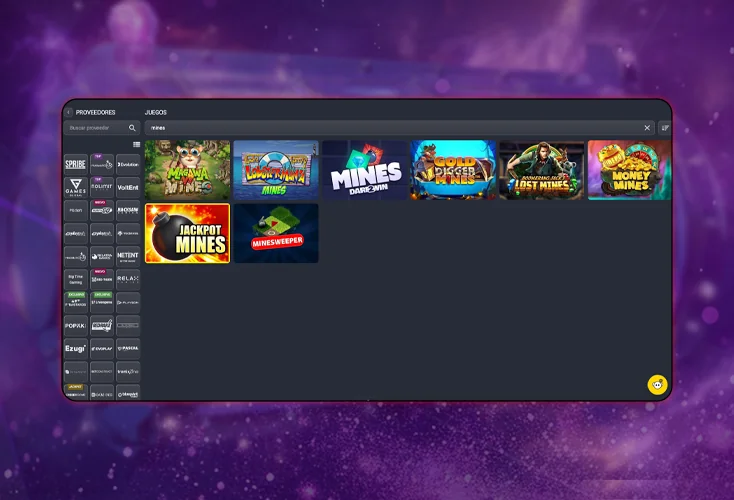Select the Hacksaw Gaming provider
The height and width of the screenshot is (500, 734).
128,210
